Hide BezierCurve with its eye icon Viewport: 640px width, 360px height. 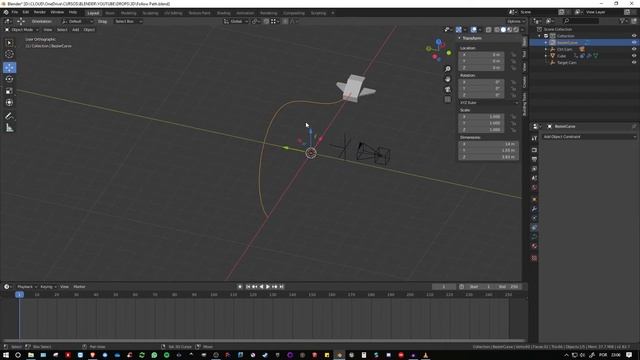pos(634,42)
